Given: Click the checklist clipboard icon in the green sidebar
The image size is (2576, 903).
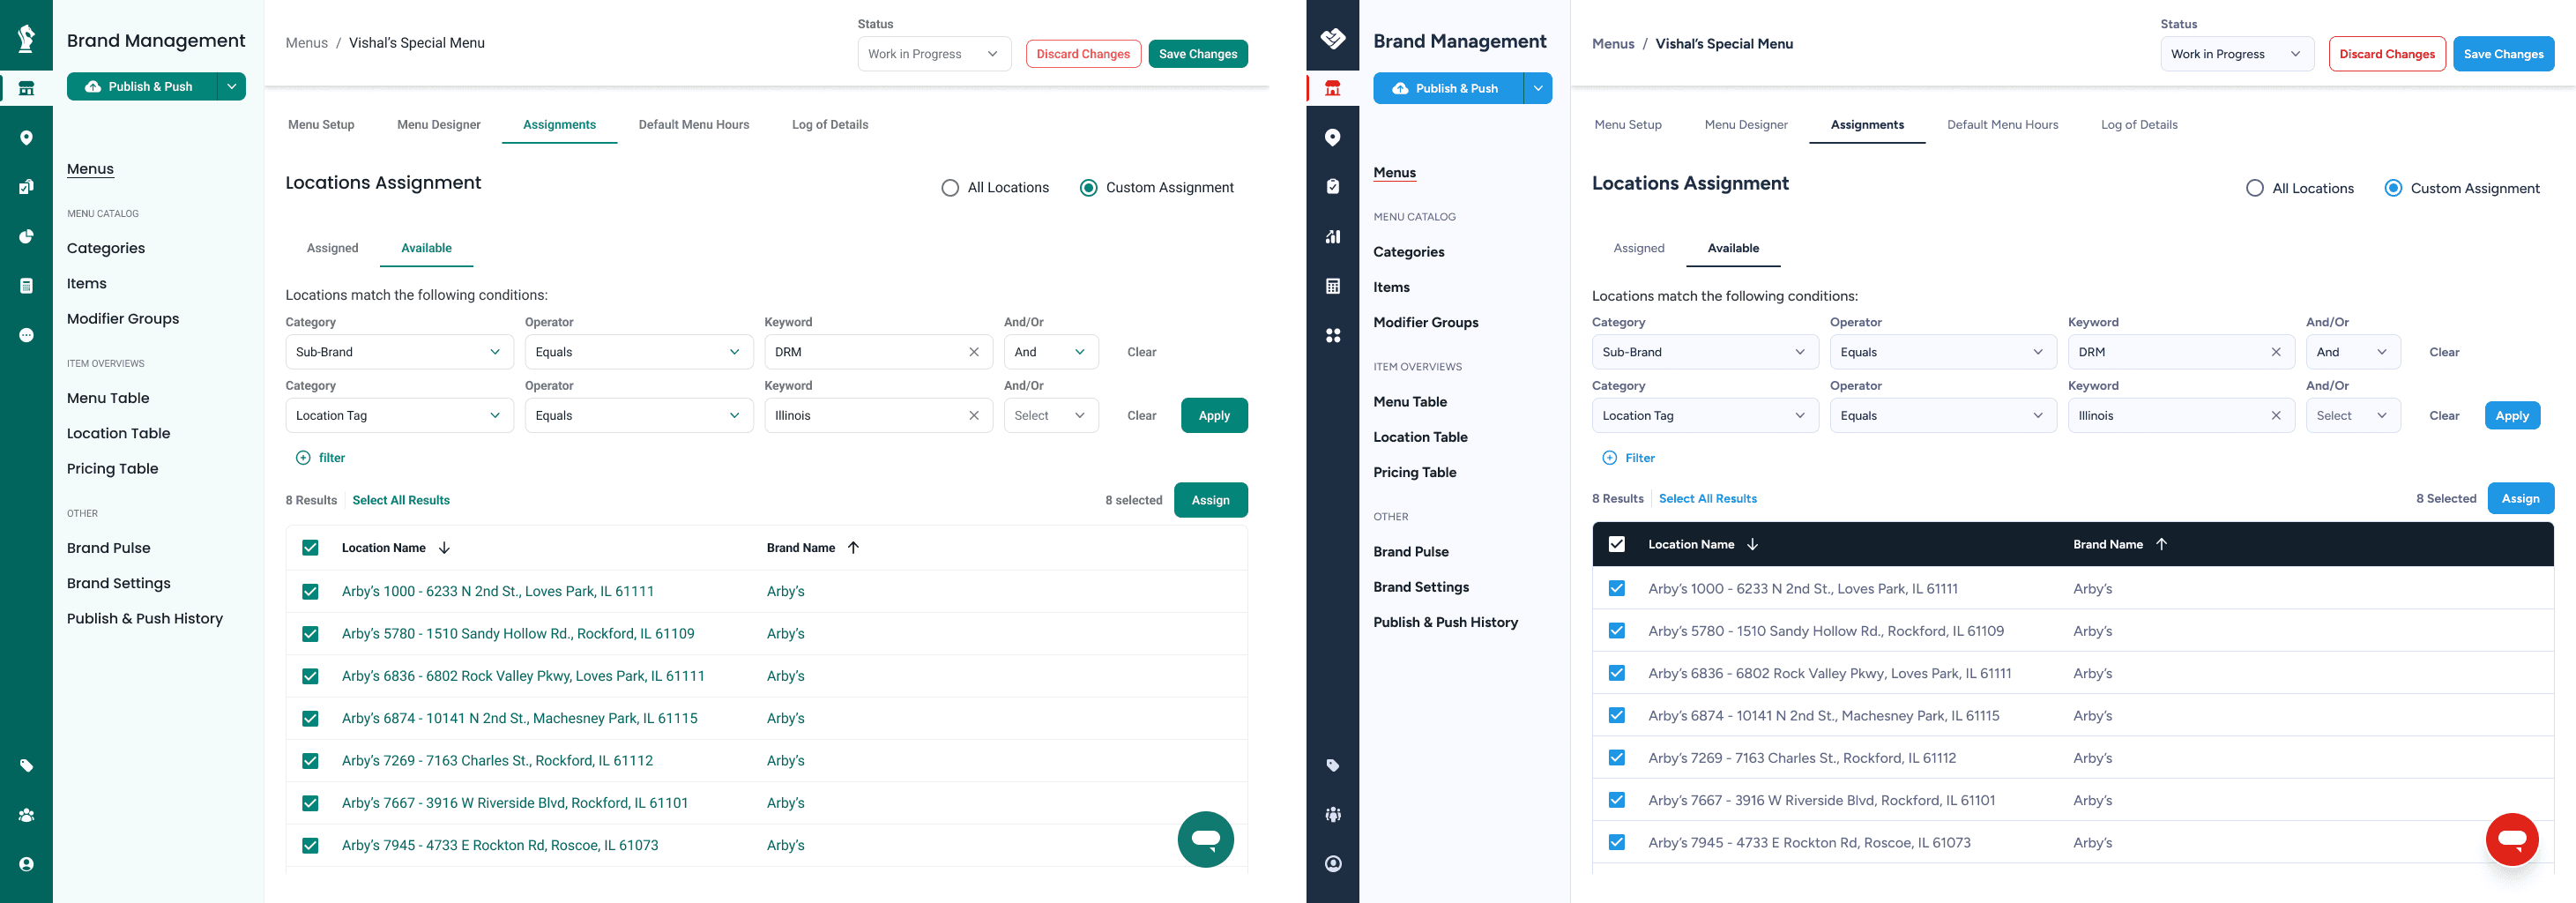Looking at the screenshot, I should click(27, 187).
